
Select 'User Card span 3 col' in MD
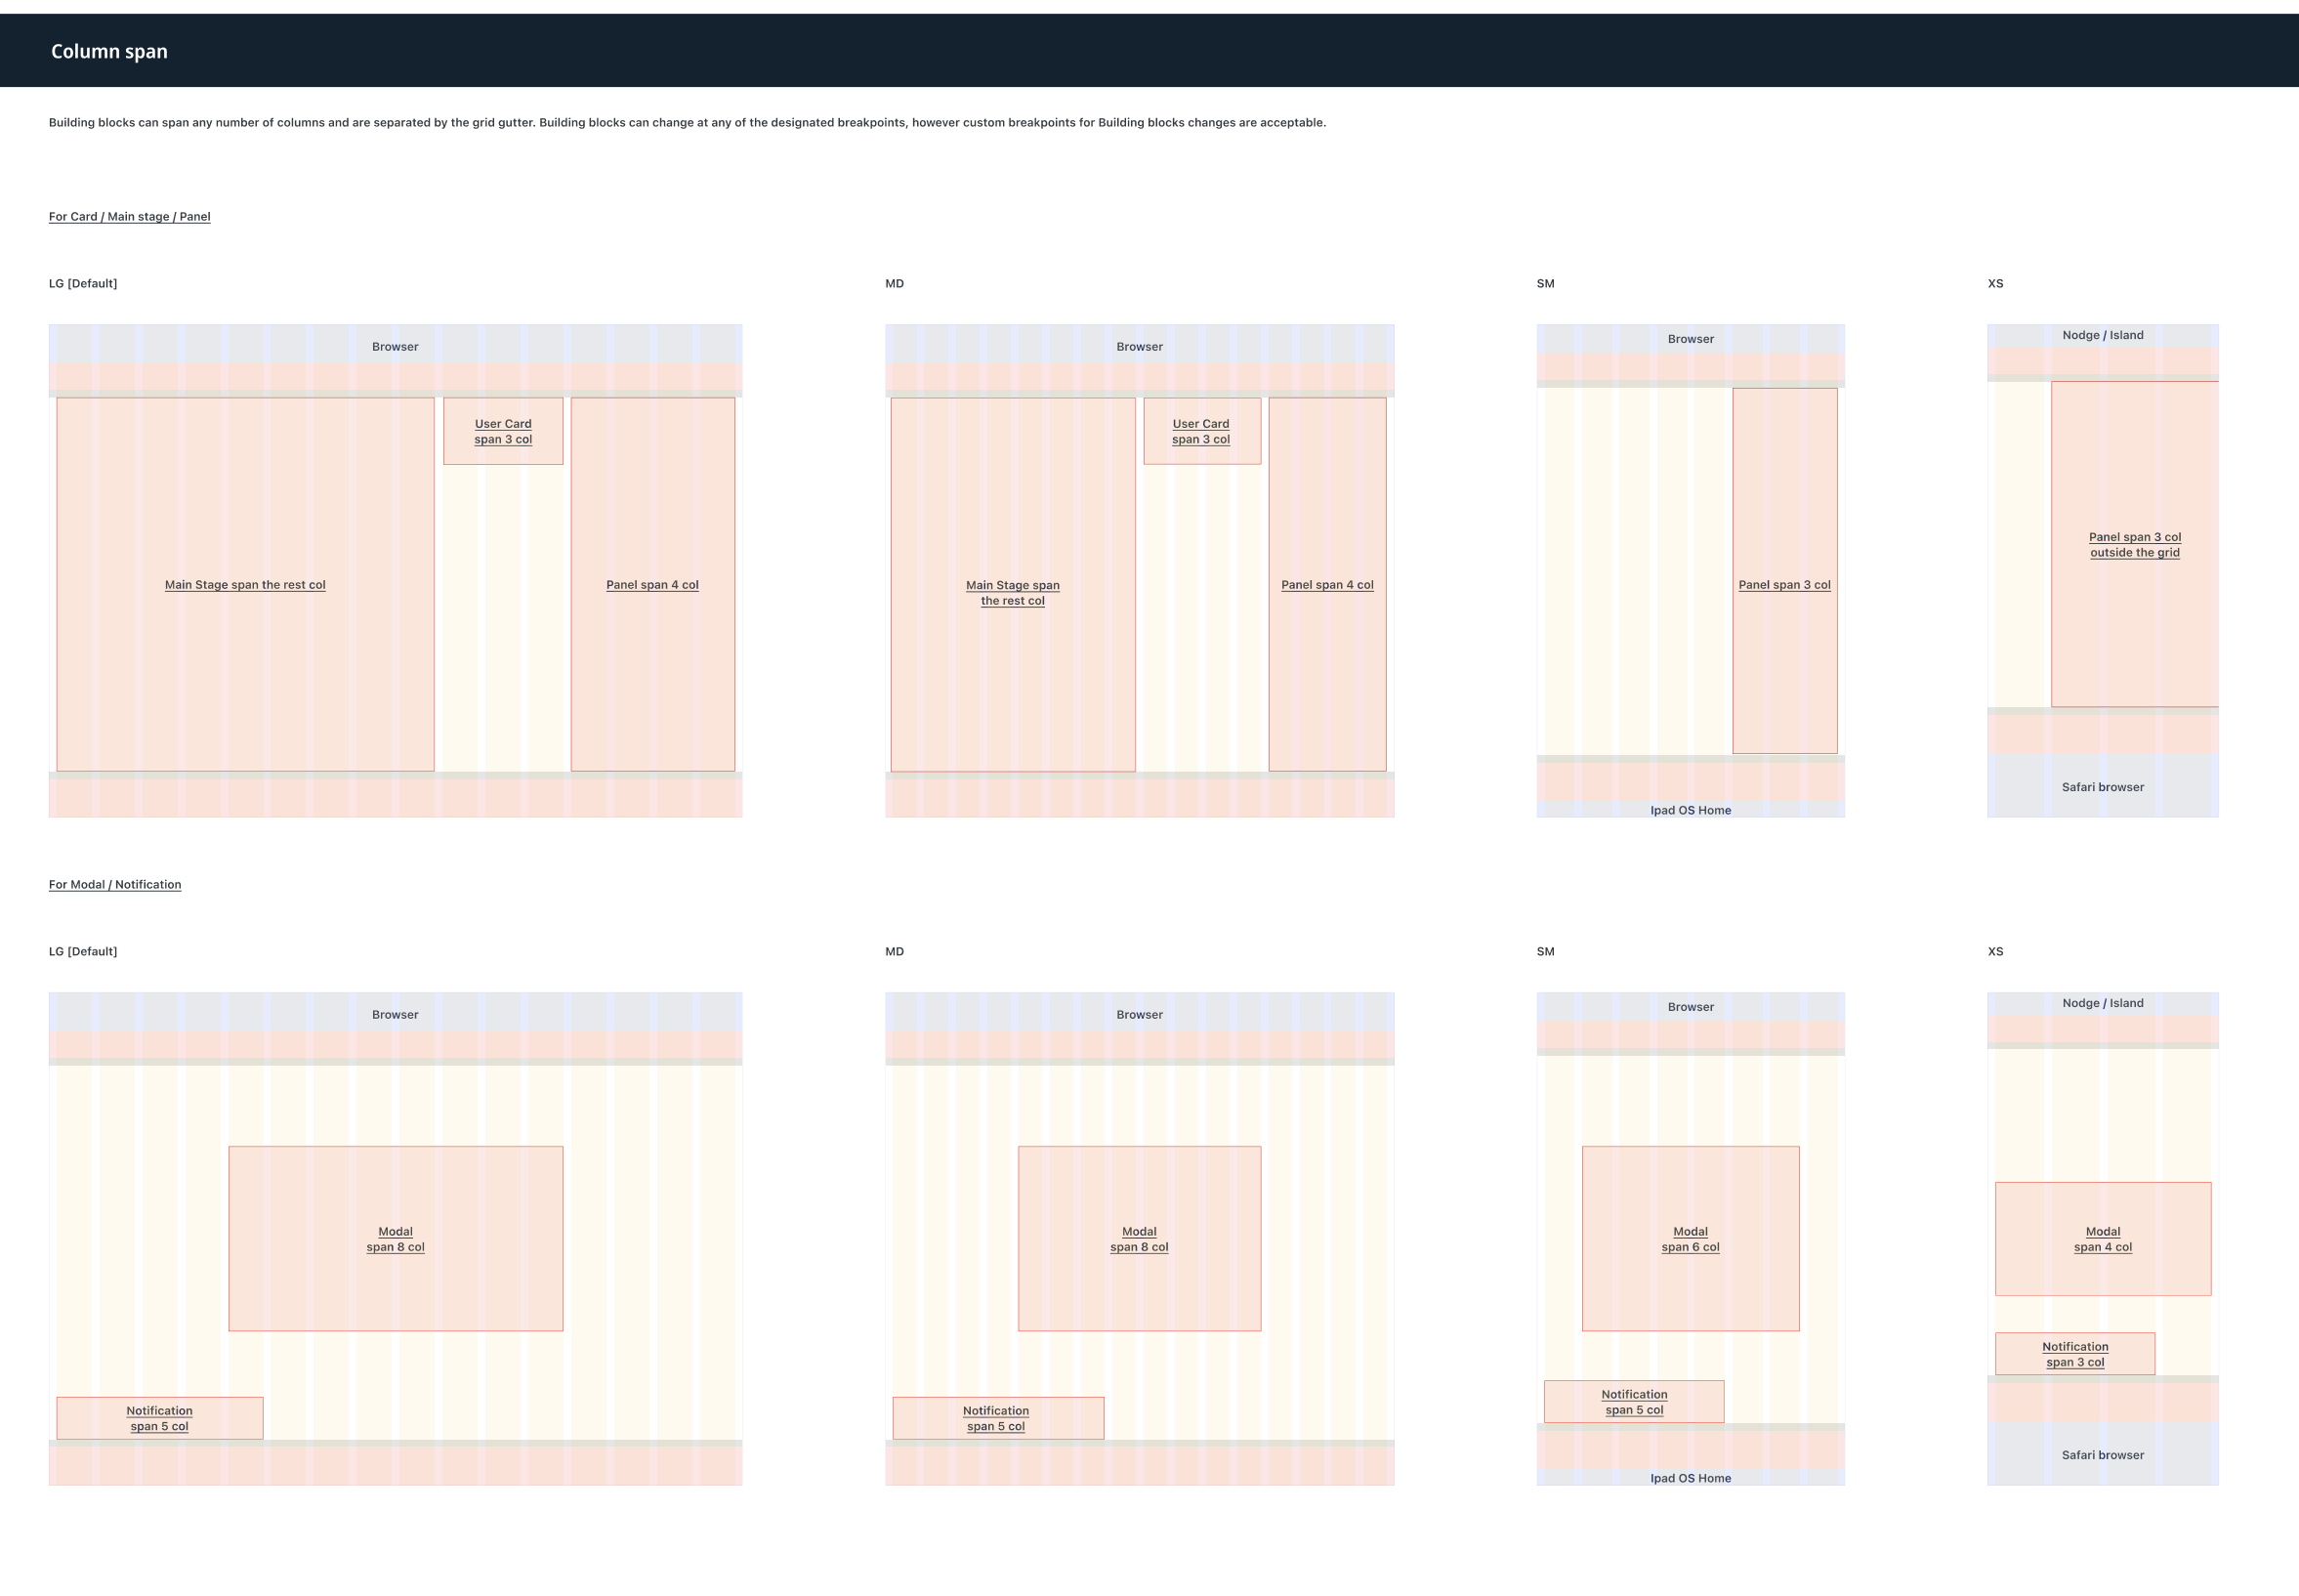pos(1201,432)
